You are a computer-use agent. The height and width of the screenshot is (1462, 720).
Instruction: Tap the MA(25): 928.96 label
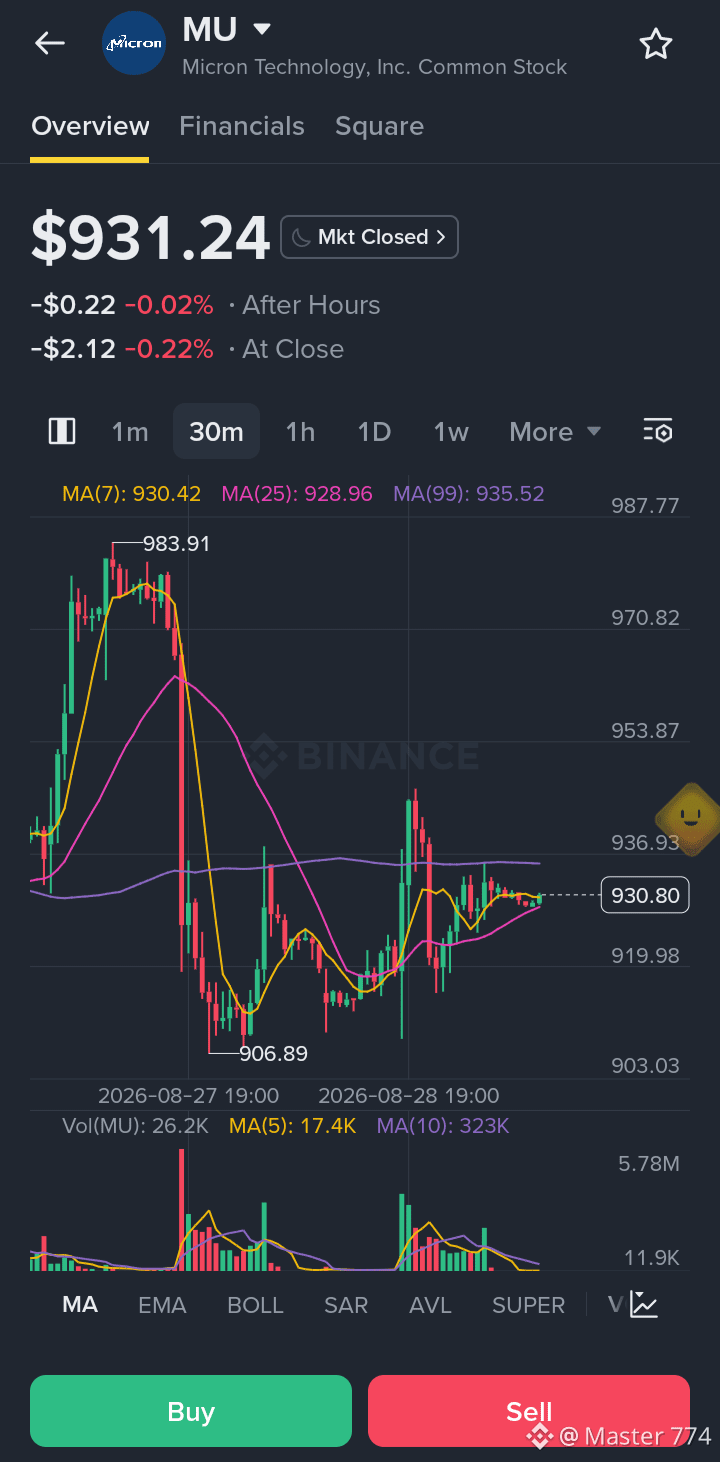pos(297,494)
